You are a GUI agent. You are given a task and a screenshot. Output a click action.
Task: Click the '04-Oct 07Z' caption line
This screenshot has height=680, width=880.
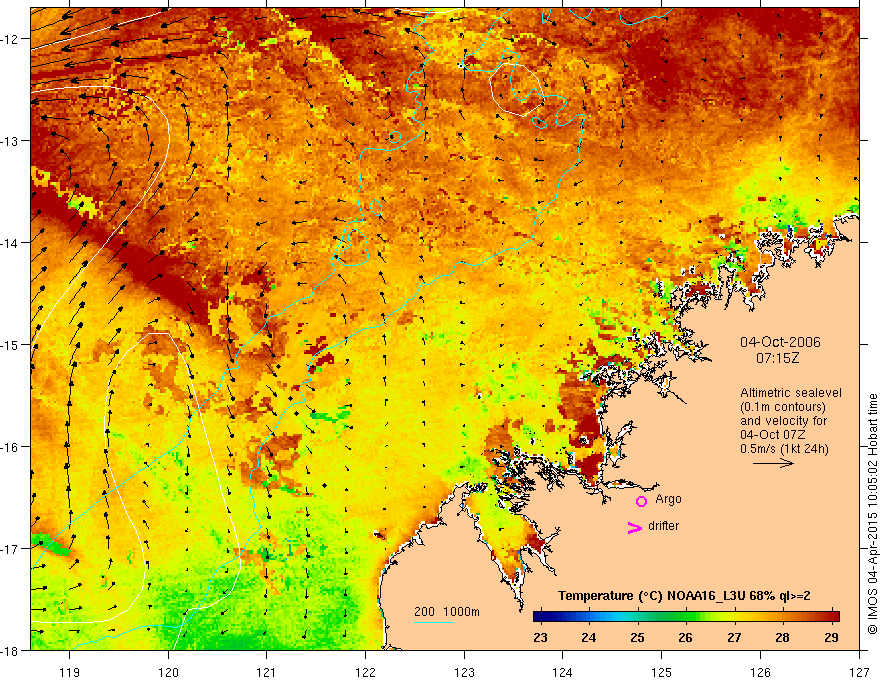pyautogui.click(x=775, y=435)
